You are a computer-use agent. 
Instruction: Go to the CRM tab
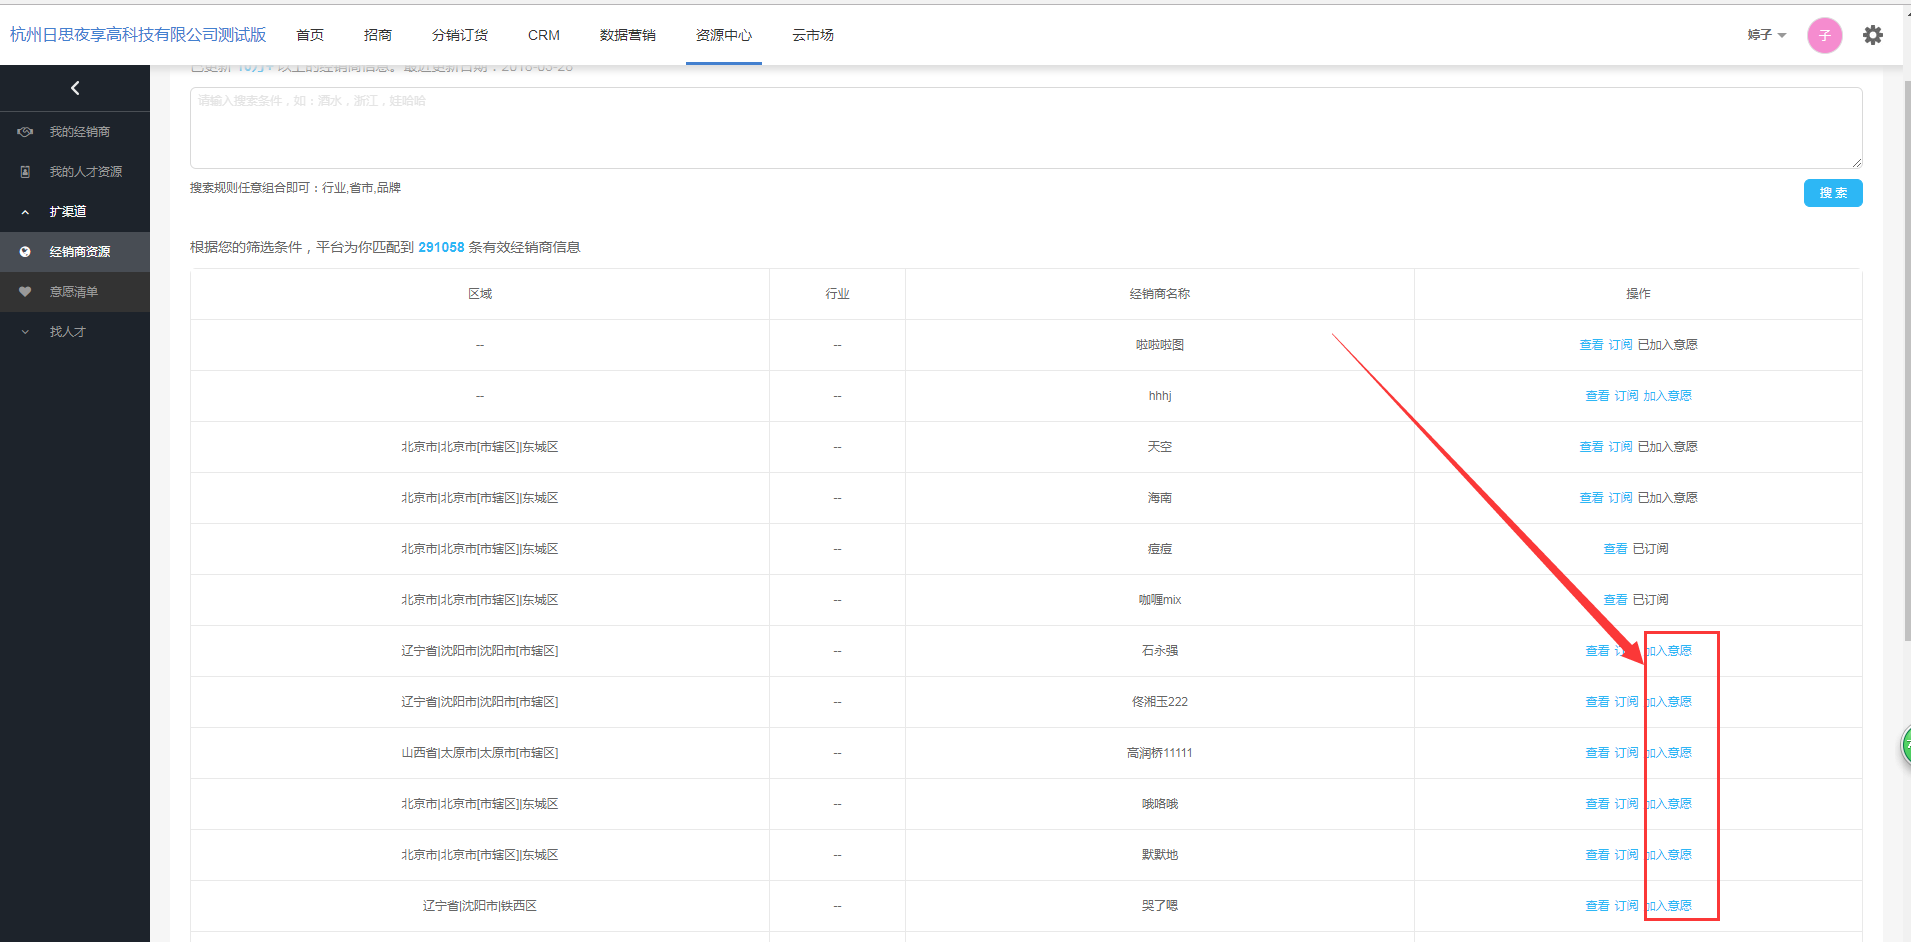(543, 35)
